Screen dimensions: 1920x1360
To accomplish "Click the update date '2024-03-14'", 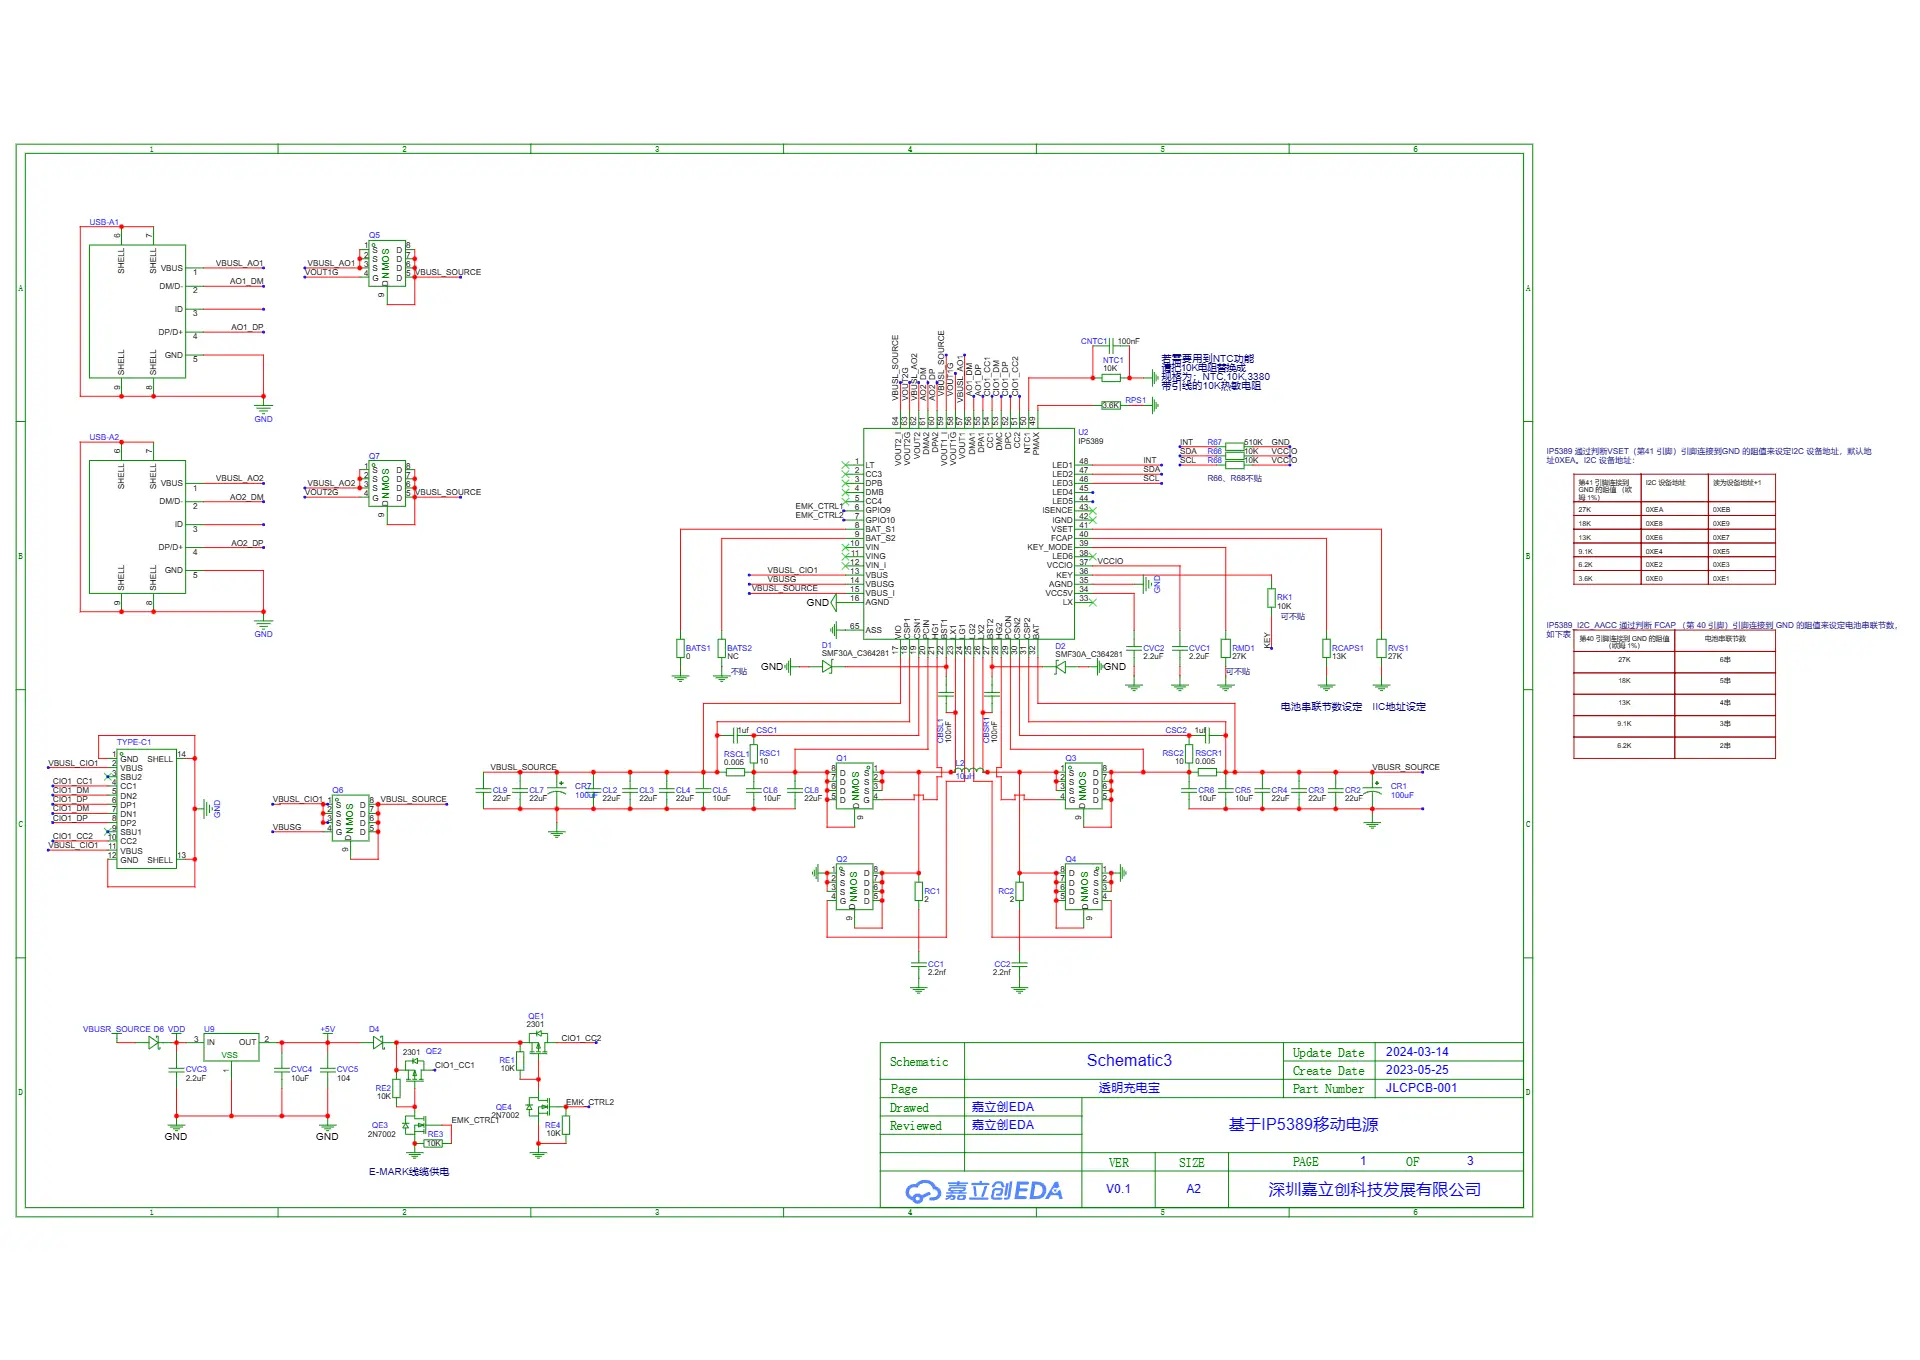I will pos(1417,1052).
